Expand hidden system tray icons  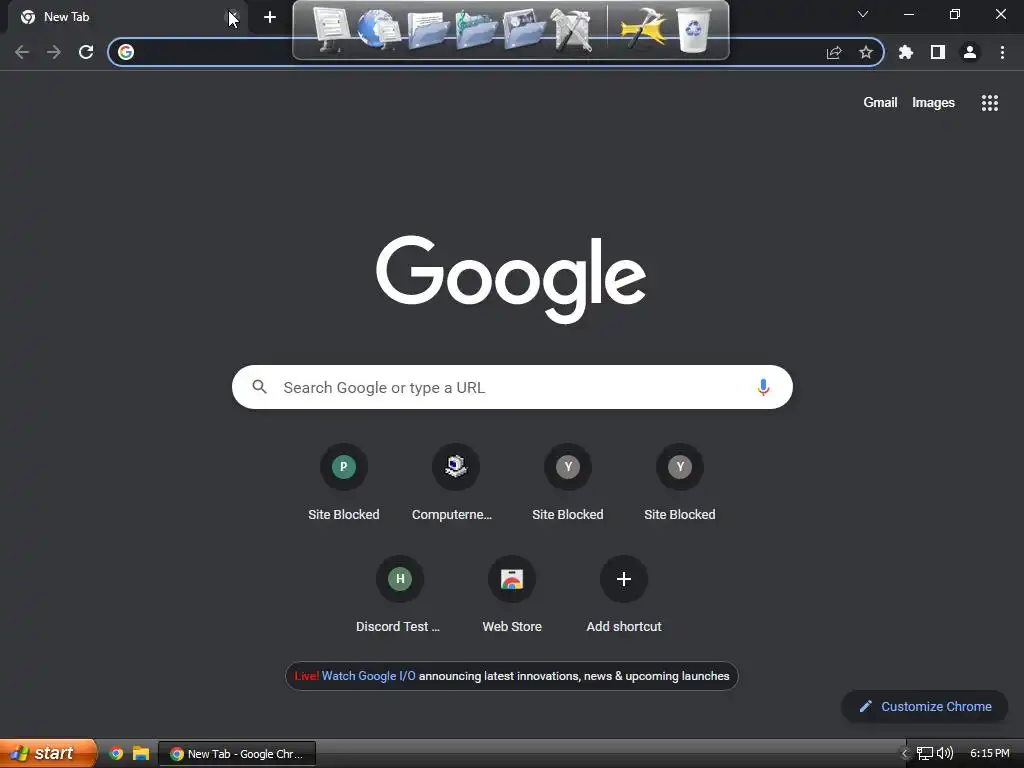tap(905, 754)
